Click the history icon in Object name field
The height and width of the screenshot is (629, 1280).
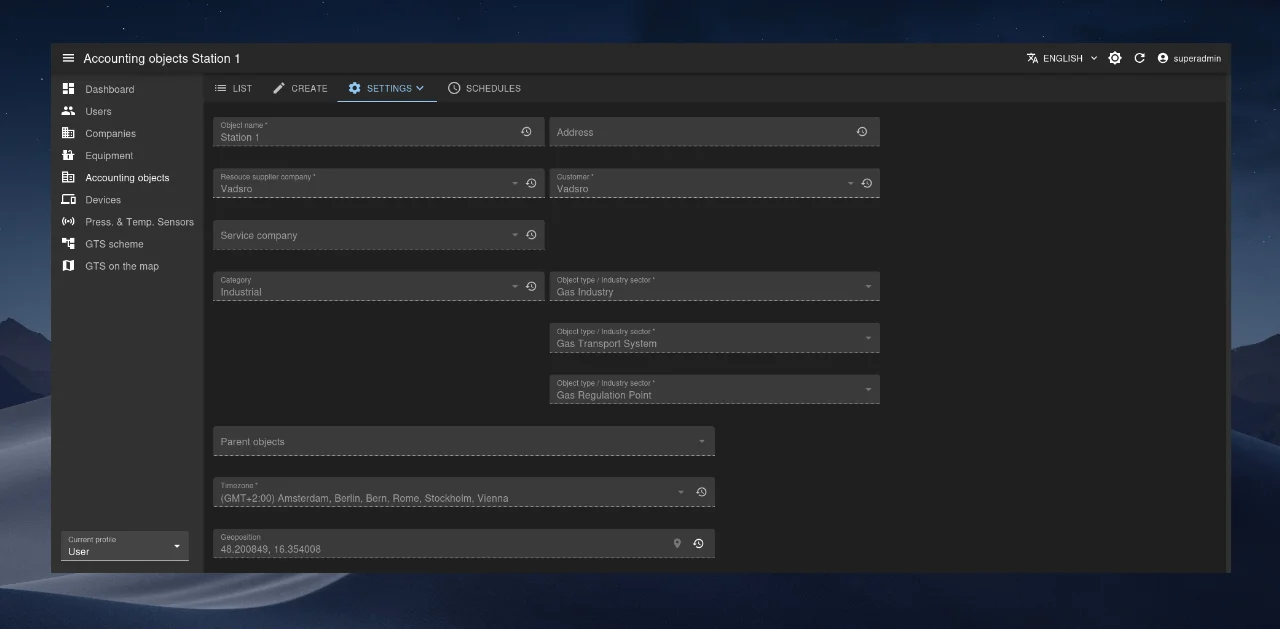coord(526,132)
